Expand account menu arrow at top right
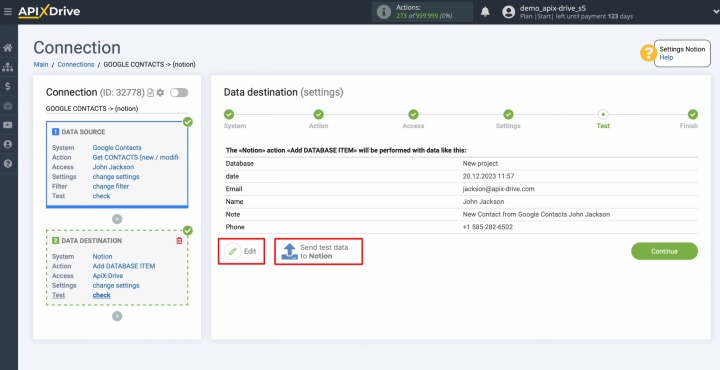This screenshot has height=370, width=720. (716, 12)
